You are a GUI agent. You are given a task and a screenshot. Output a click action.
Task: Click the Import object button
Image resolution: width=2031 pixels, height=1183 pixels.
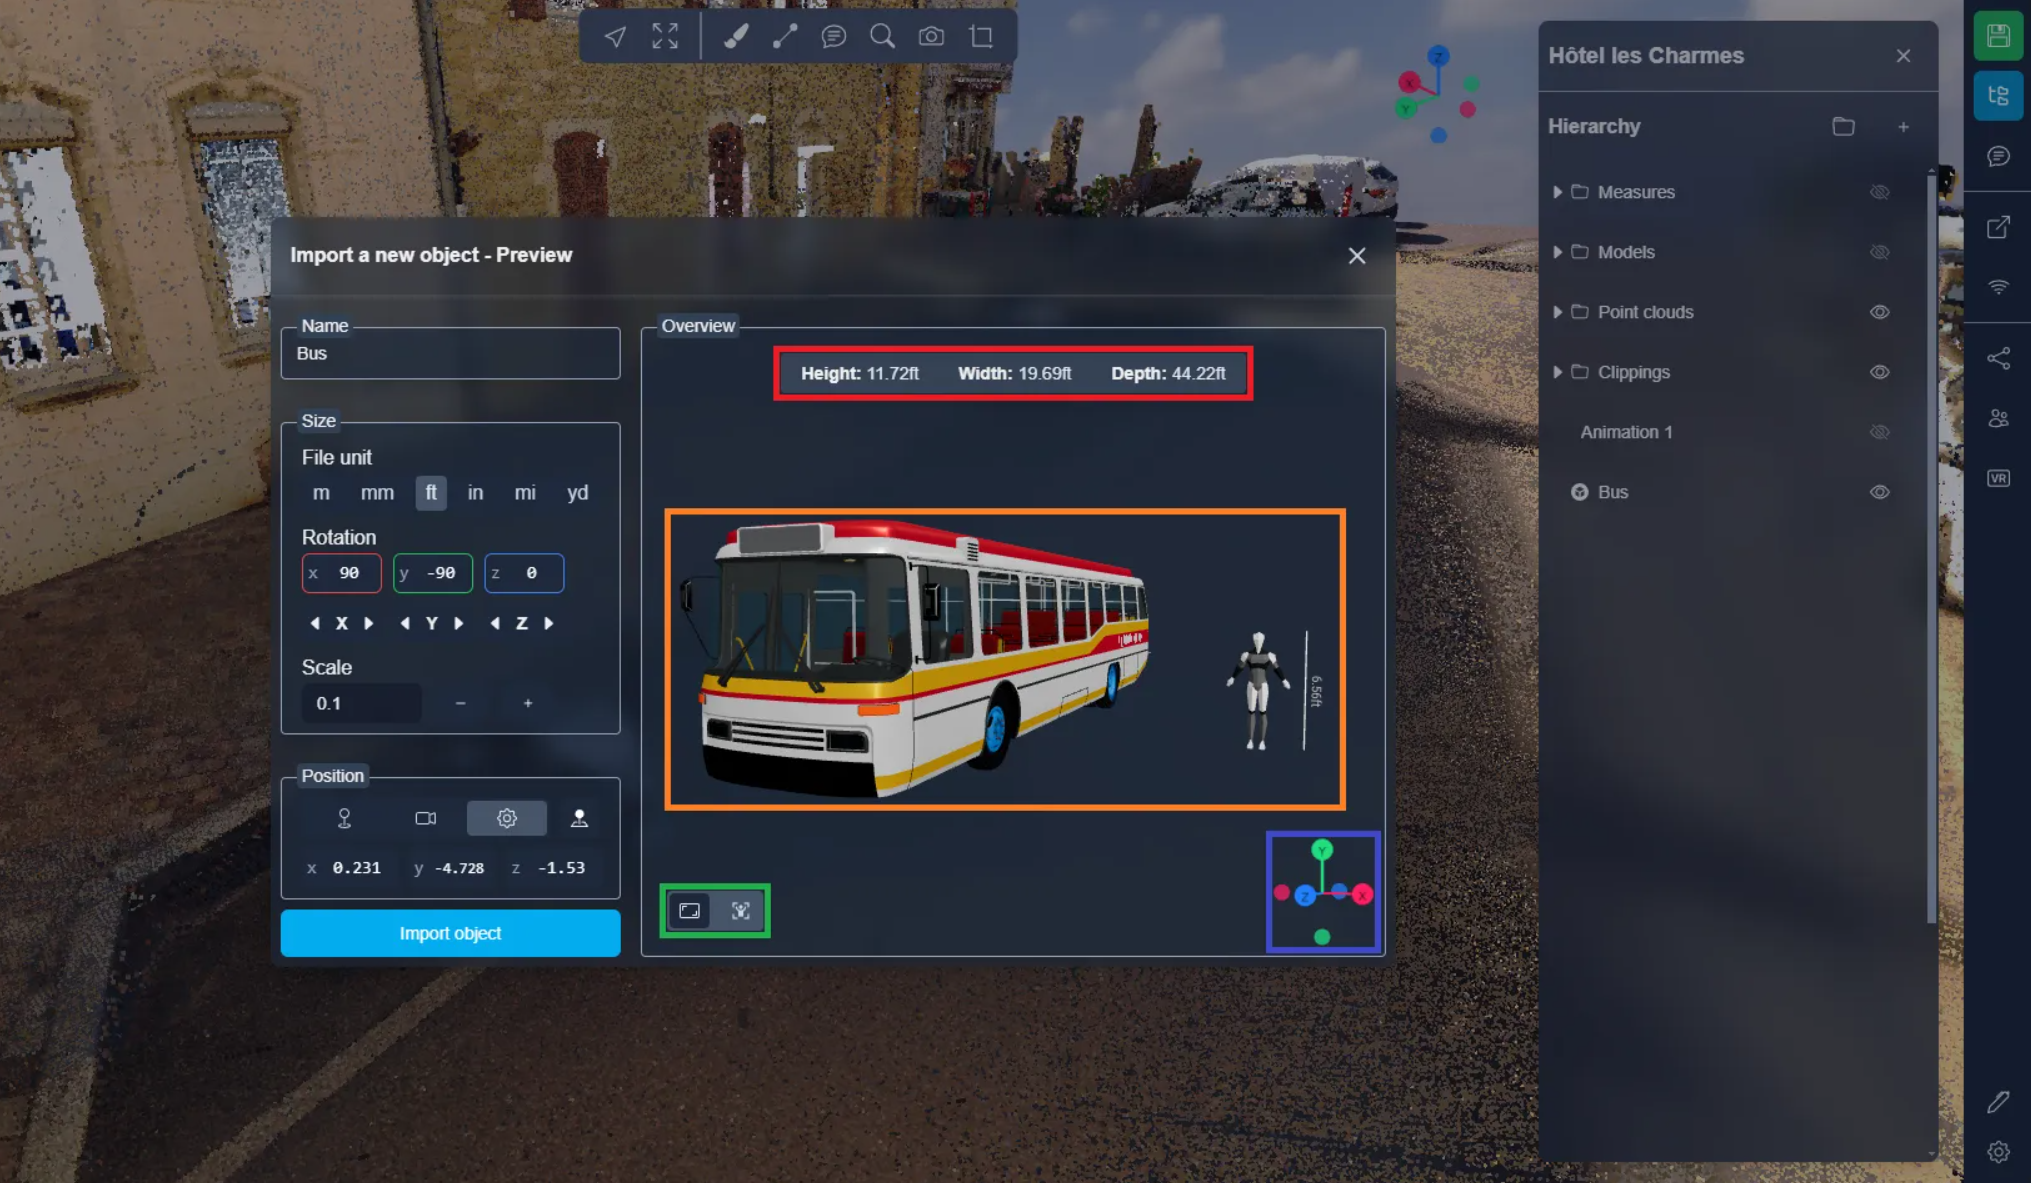coord(450,933)
